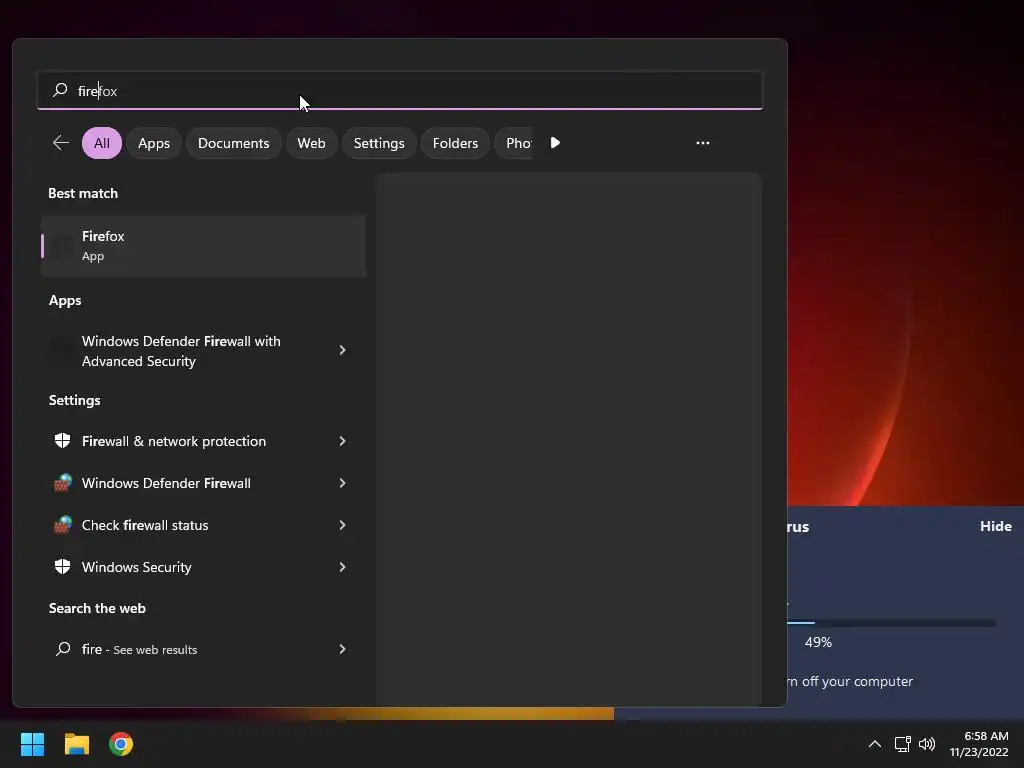The image size is (1024, 768).
Task: Open Windows Defender Firewall setting
Action: pyautogui.click(x=203, y=483)
